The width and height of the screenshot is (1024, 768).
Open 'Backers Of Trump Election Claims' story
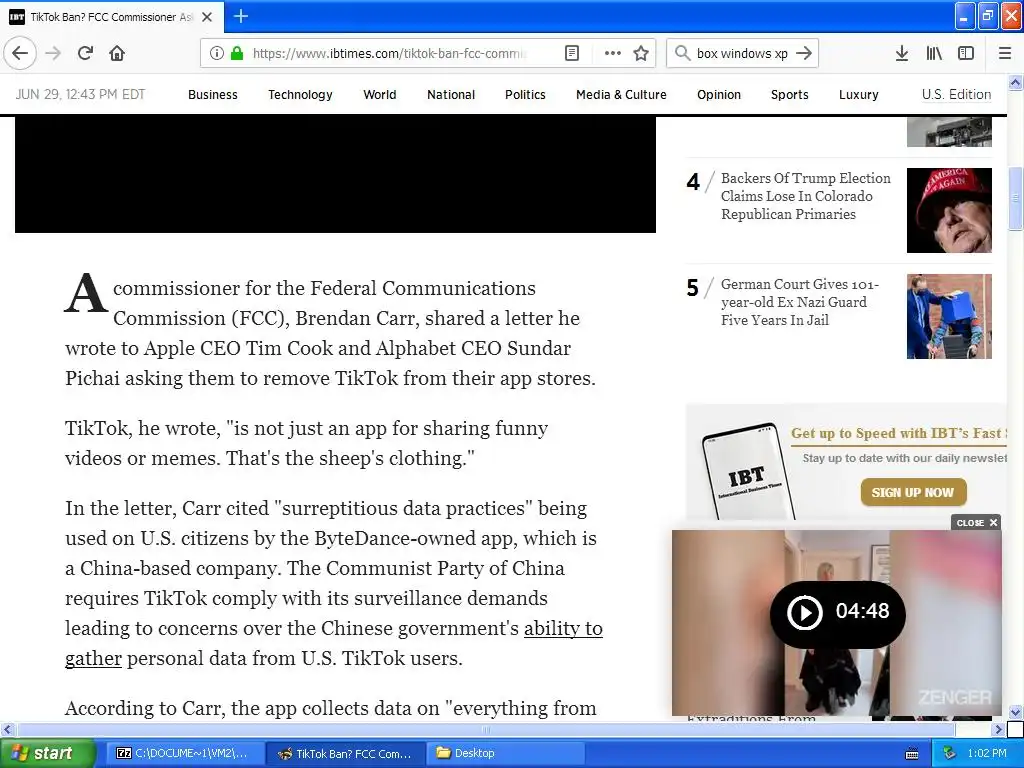[805, 196]
